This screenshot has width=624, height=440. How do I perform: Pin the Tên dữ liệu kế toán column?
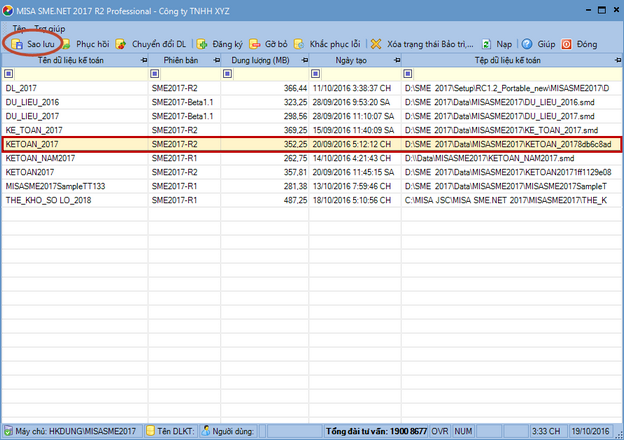click(144, 60)
